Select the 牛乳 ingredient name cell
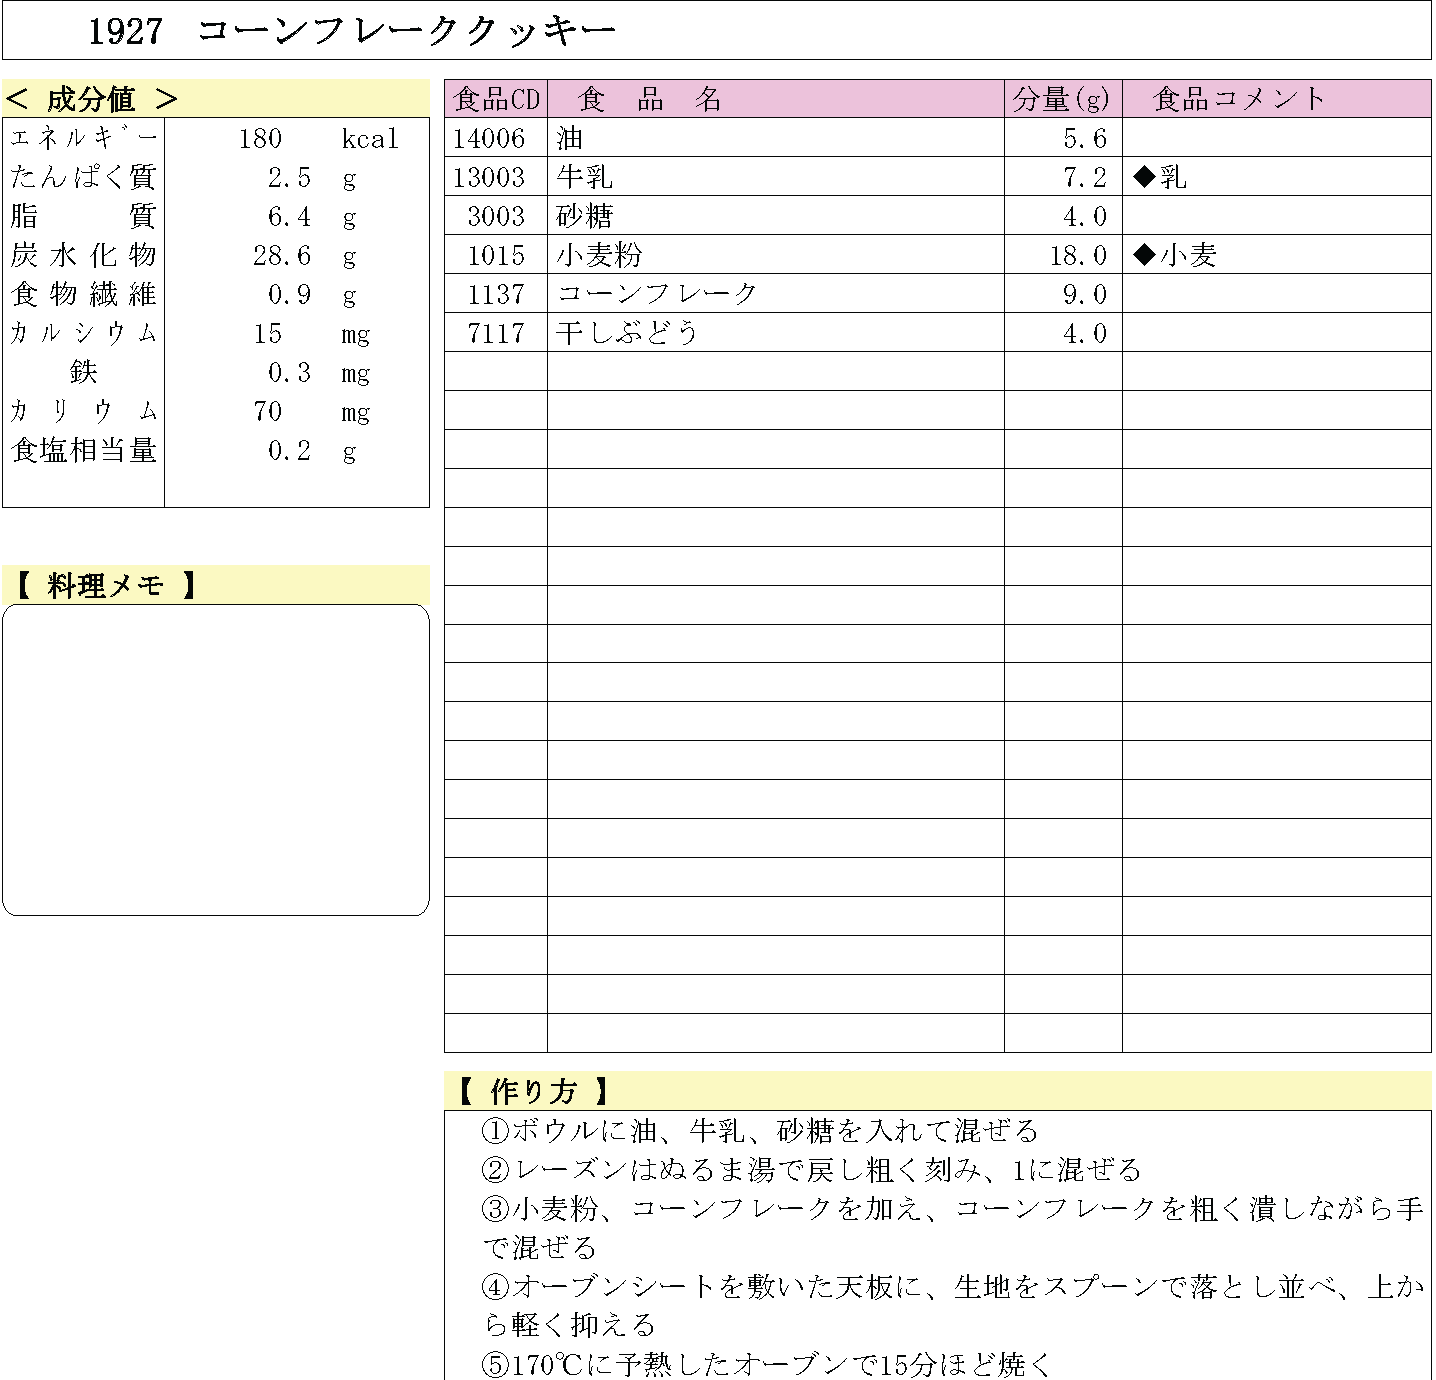This screenshot has height=1380, width=1436. (x=585, y=177)
